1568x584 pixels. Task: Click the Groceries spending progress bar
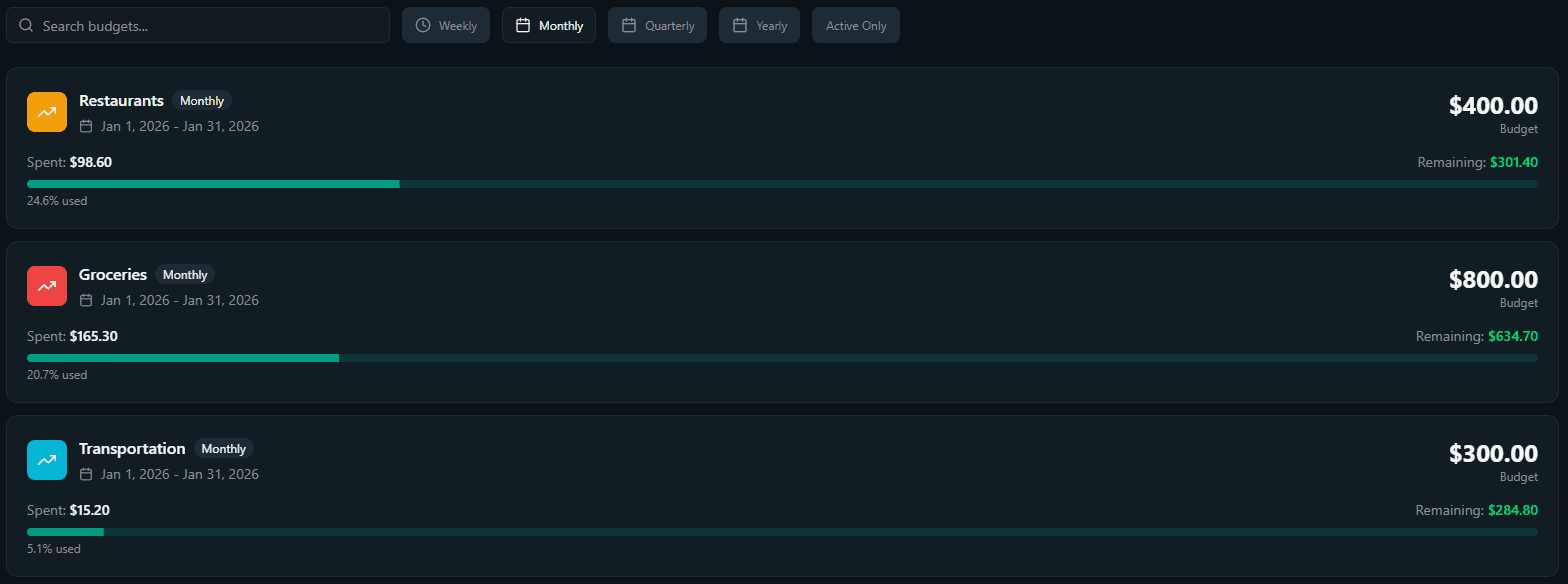781,358
